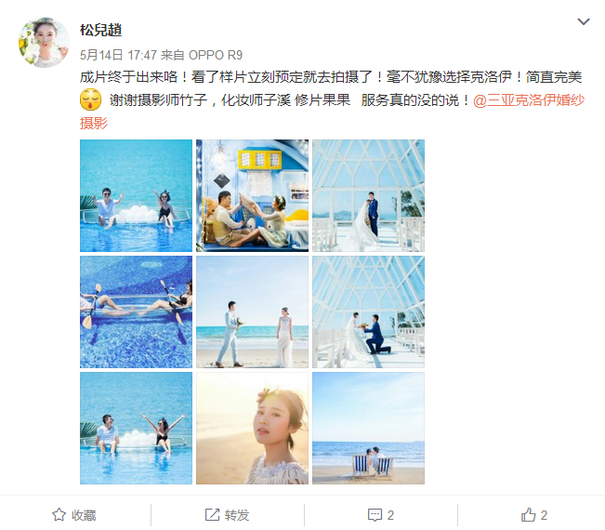Open 松兒趙 profile avatar

click(x=44, y=42)
